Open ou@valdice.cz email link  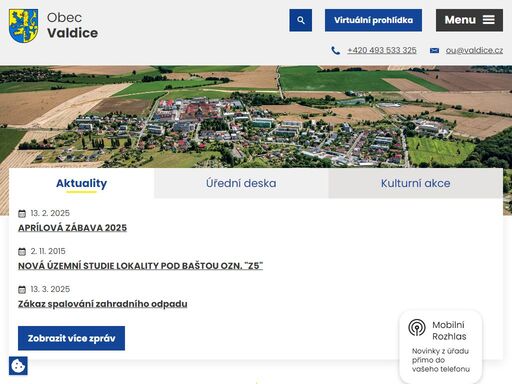(474, 50)
